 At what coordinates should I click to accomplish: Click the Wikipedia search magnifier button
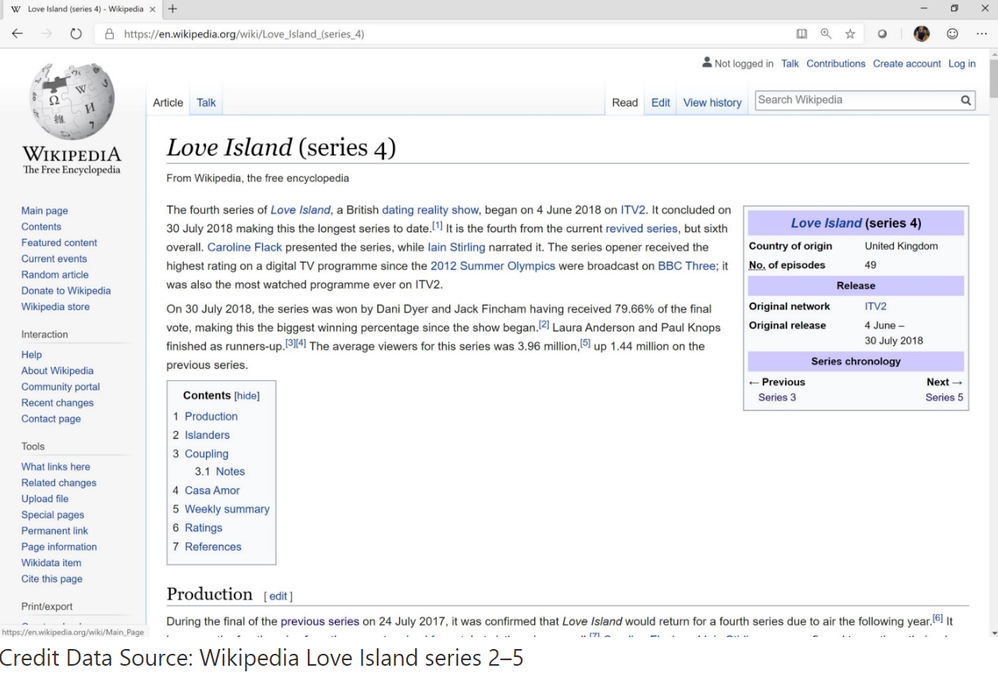pos(966,100)
